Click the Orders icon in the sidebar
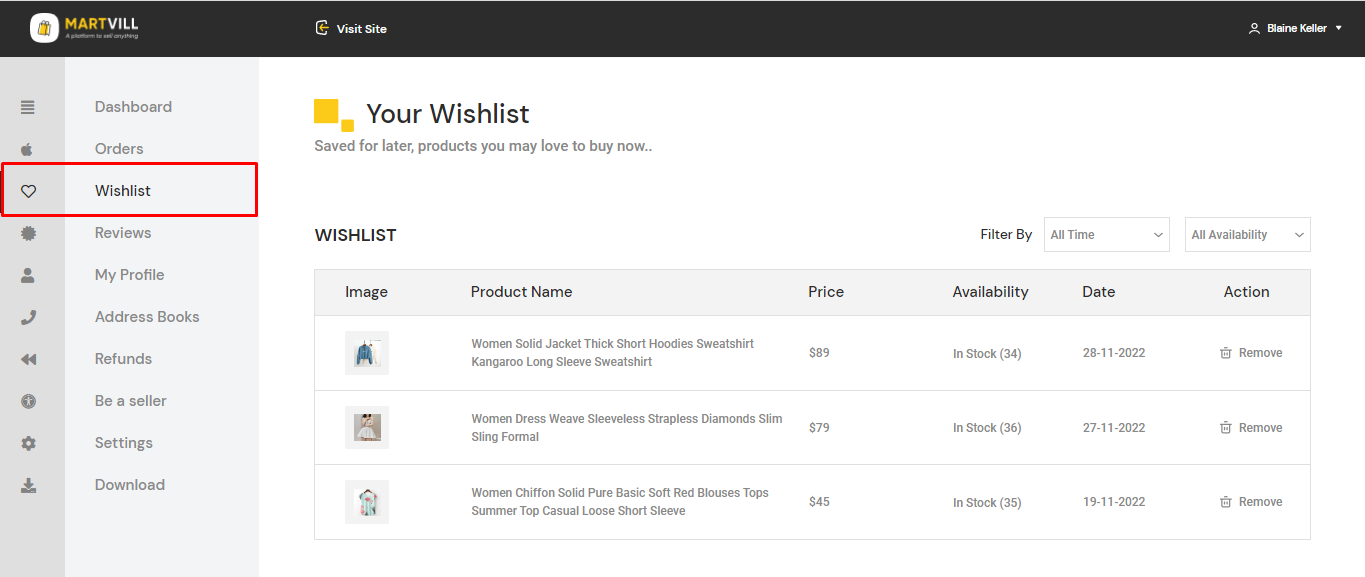Viewport: 1365px width, 577px height. pos(28,149)
